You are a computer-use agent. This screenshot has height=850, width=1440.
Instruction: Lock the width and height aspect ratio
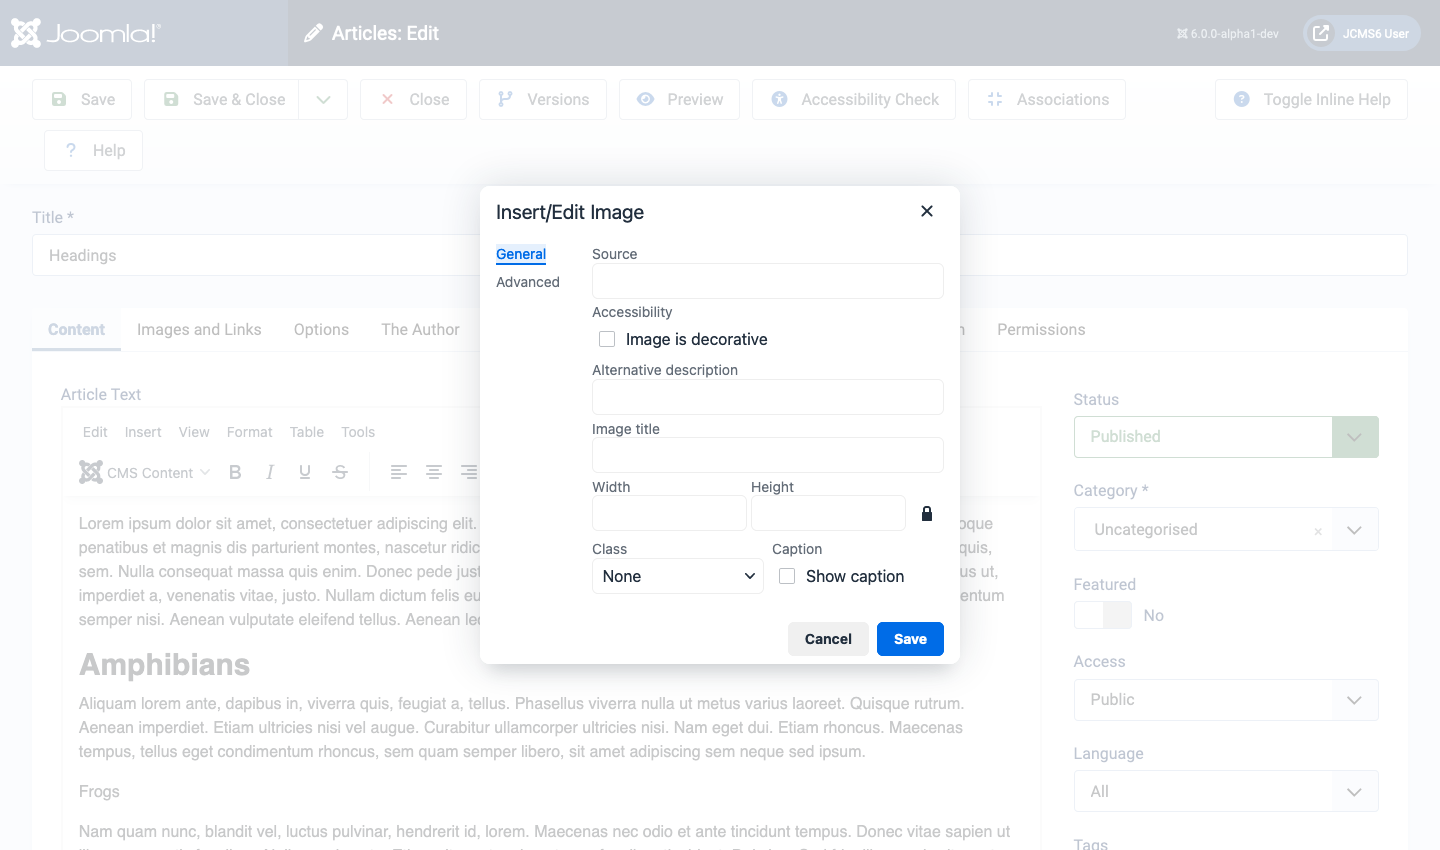(x=926, y=513)
